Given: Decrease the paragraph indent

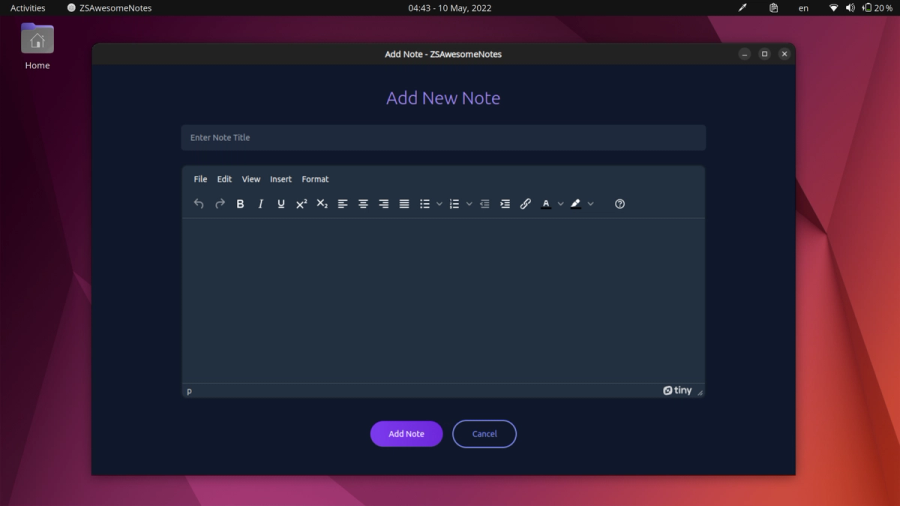Looking at the screenshot, I should (x=484, y=204).
